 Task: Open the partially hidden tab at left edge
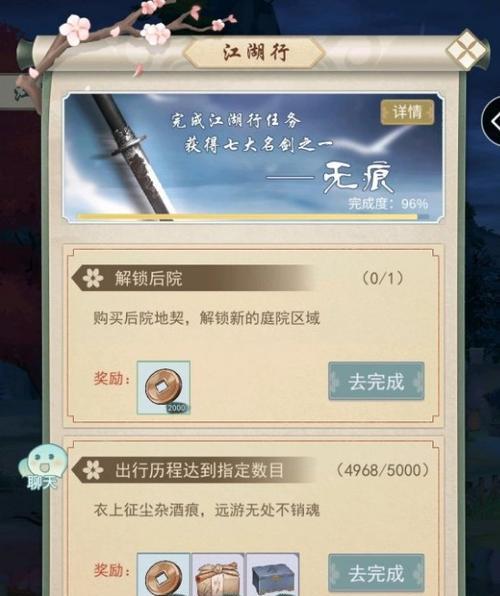pyautogui.click(x=15, y=92)
